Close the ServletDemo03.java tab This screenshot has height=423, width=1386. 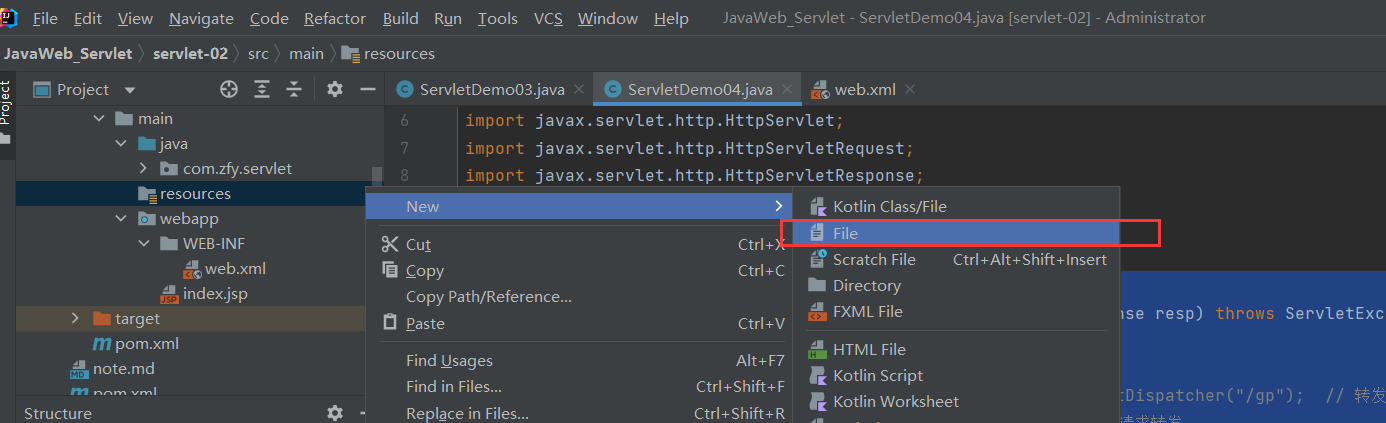pos(579,90)
